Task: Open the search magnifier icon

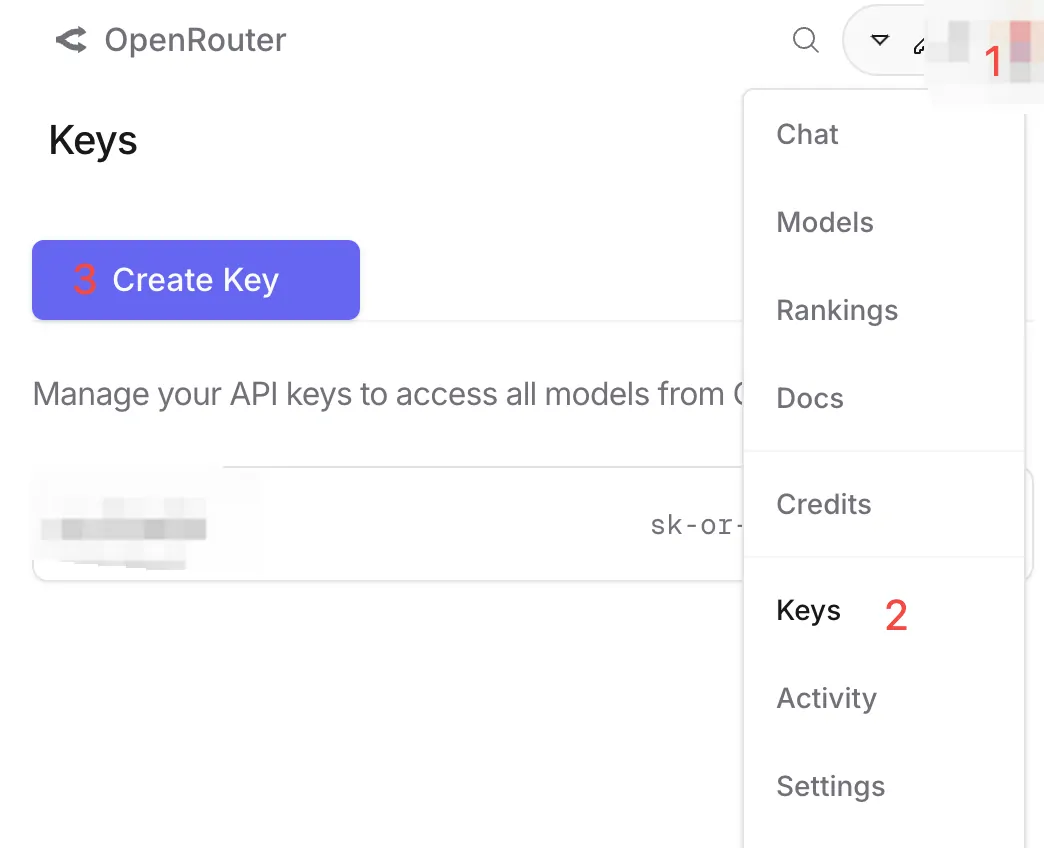Action: 806,40
